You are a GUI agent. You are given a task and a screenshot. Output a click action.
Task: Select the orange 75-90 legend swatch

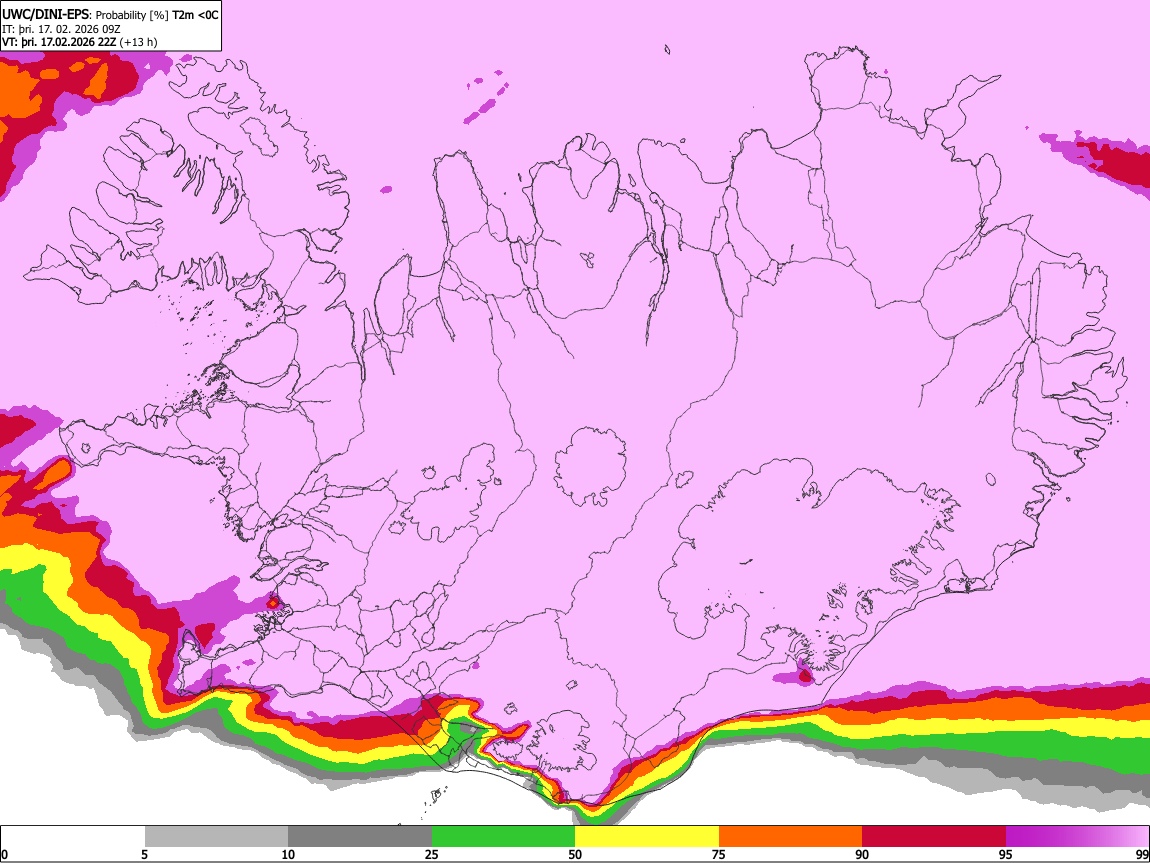(x=790, y=836)
